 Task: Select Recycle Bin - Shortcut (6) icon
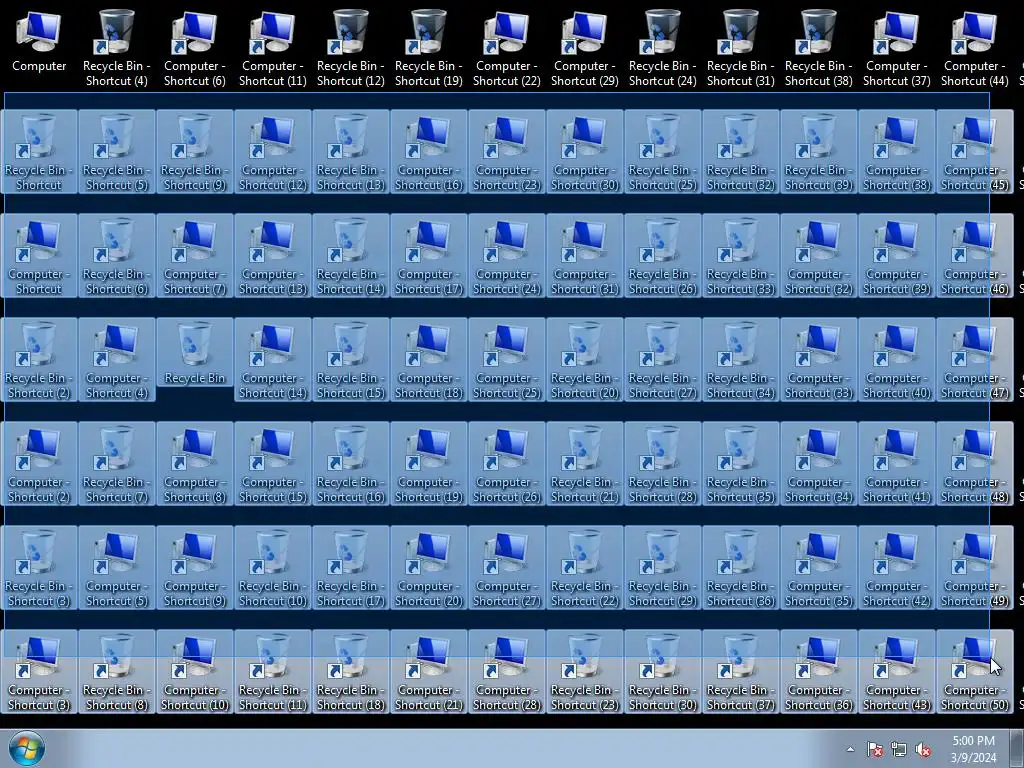116,255
